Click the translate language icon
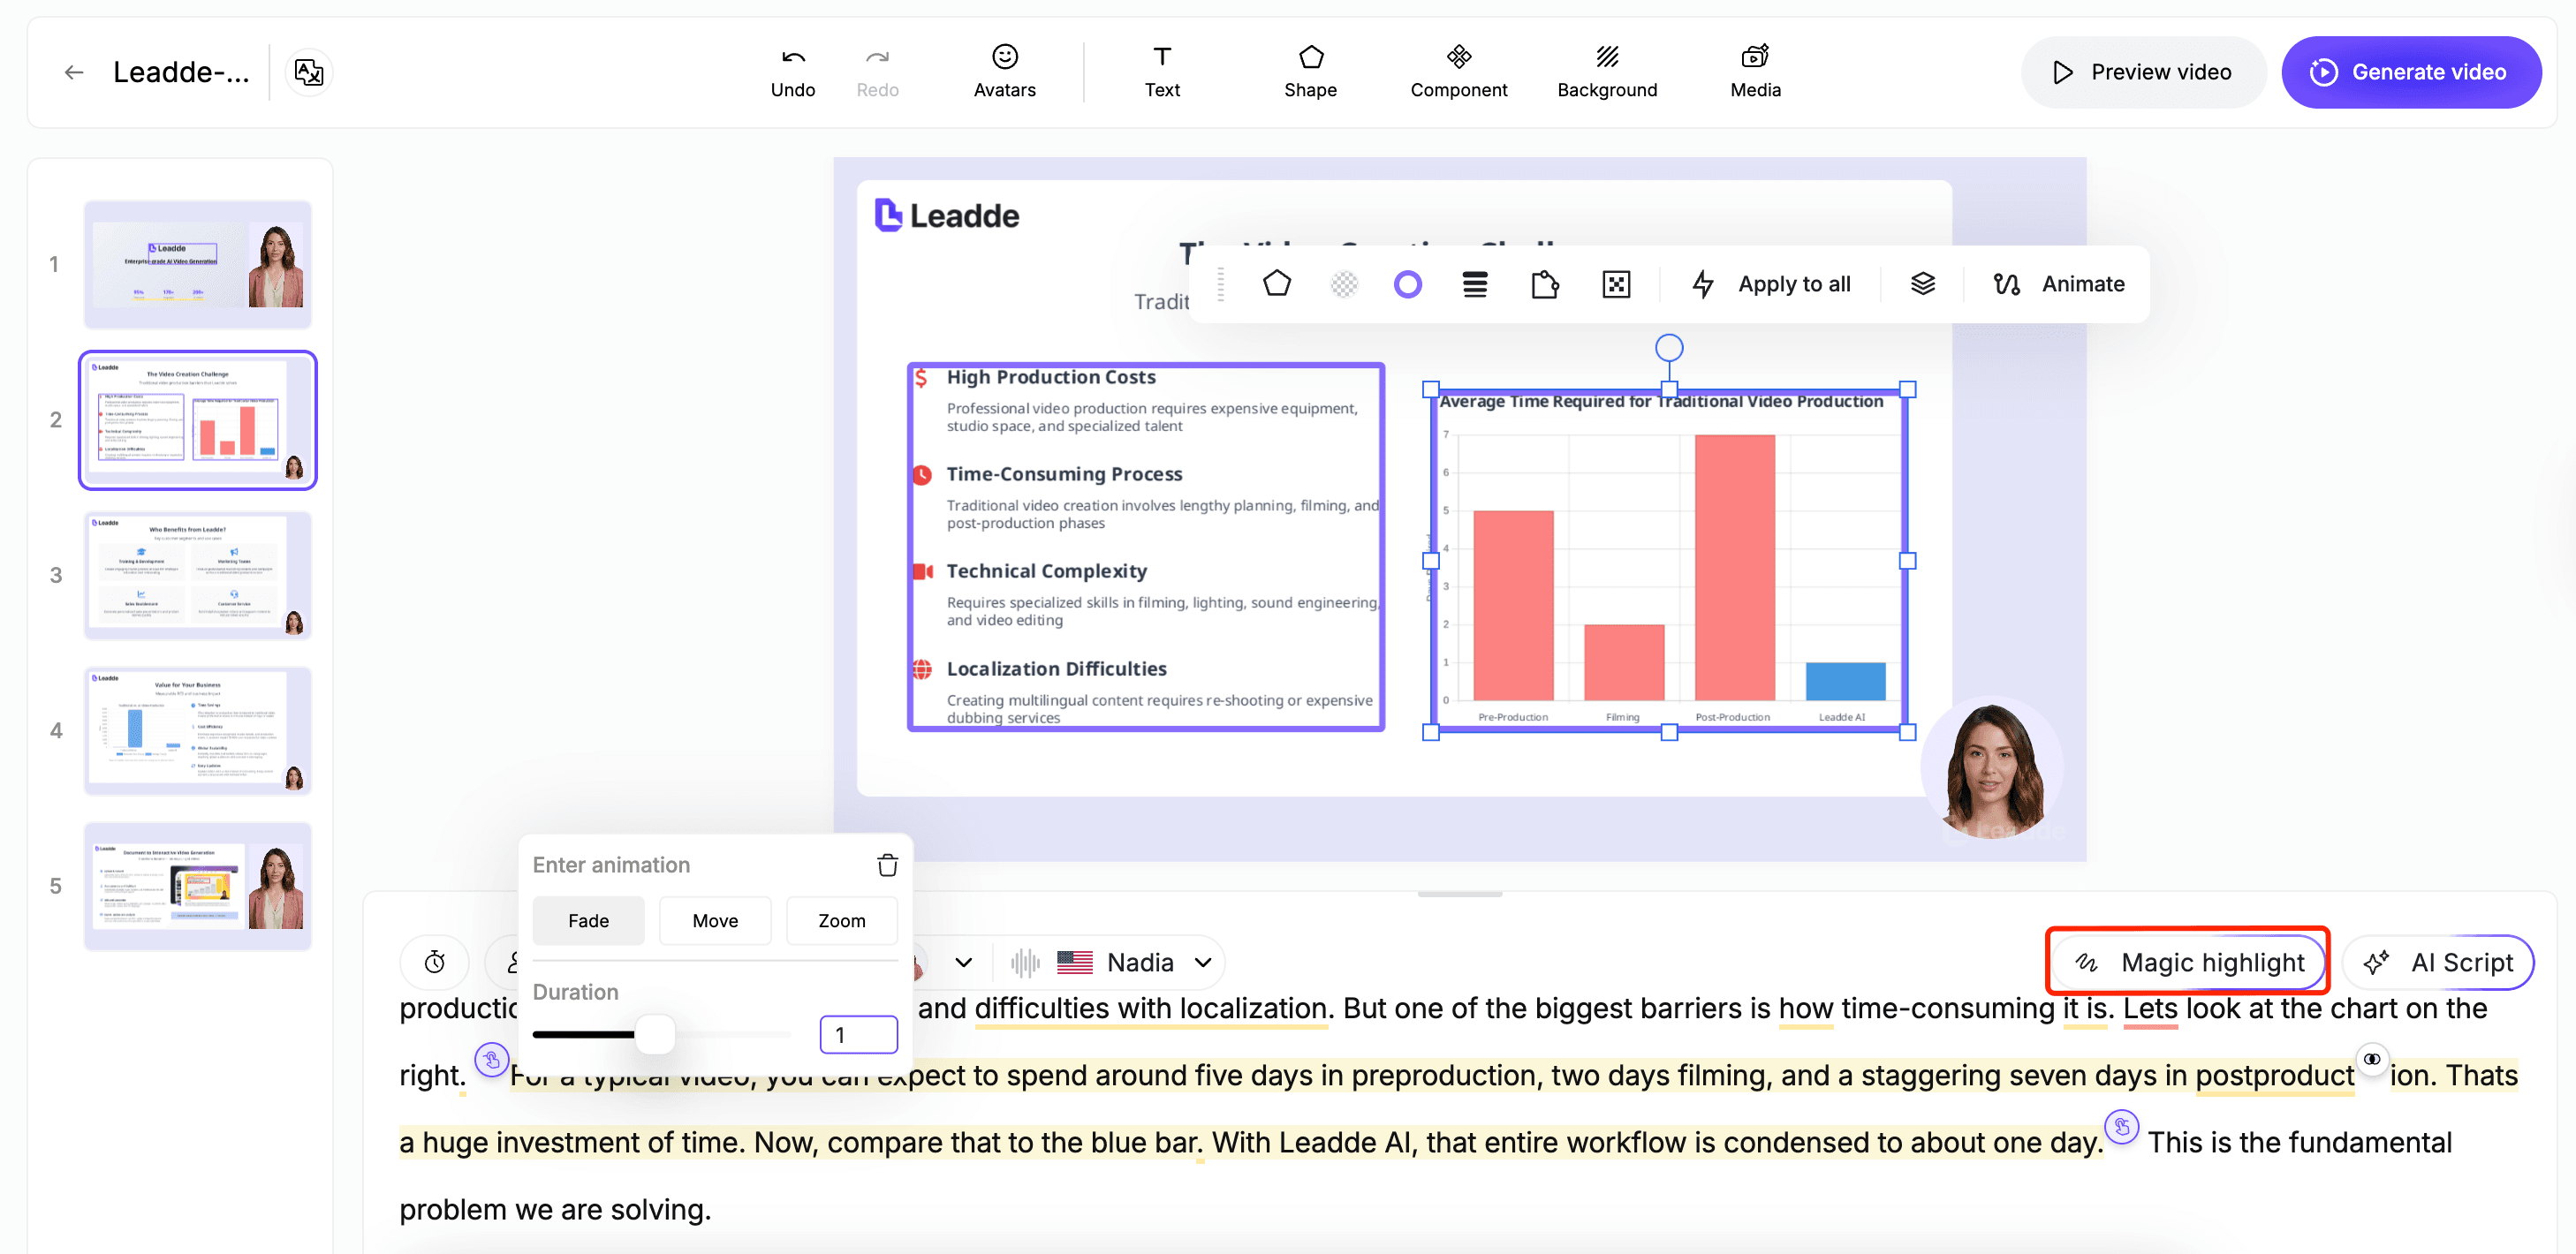 (x=309, y=72)
